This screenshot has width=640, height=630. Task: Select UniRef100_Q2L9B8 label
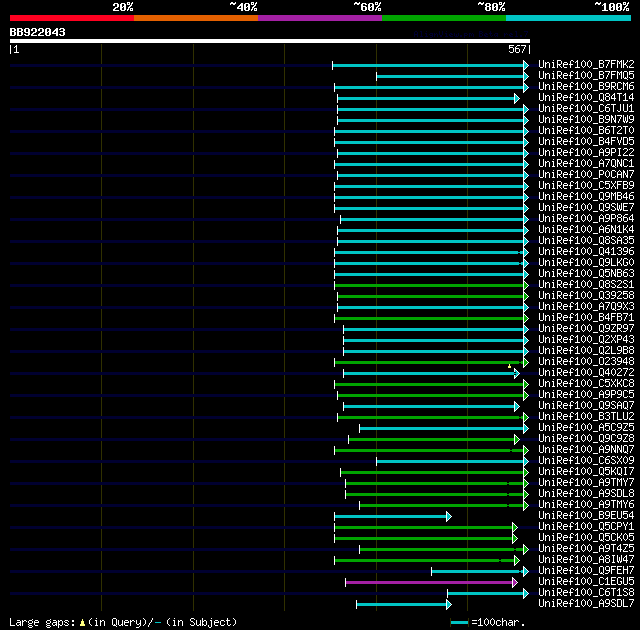(586, 351)
